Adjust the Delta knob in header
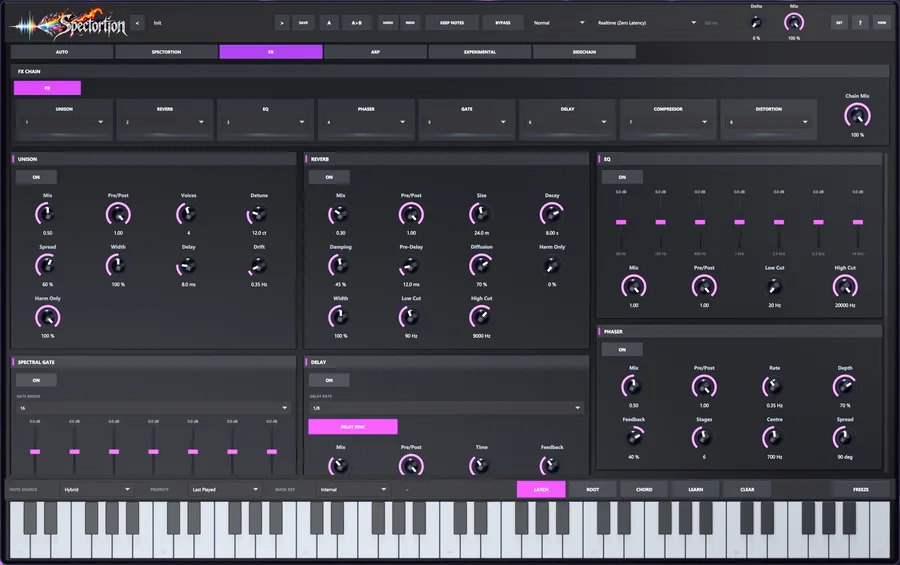Screen dimensions: 900x565 [757, 23]
